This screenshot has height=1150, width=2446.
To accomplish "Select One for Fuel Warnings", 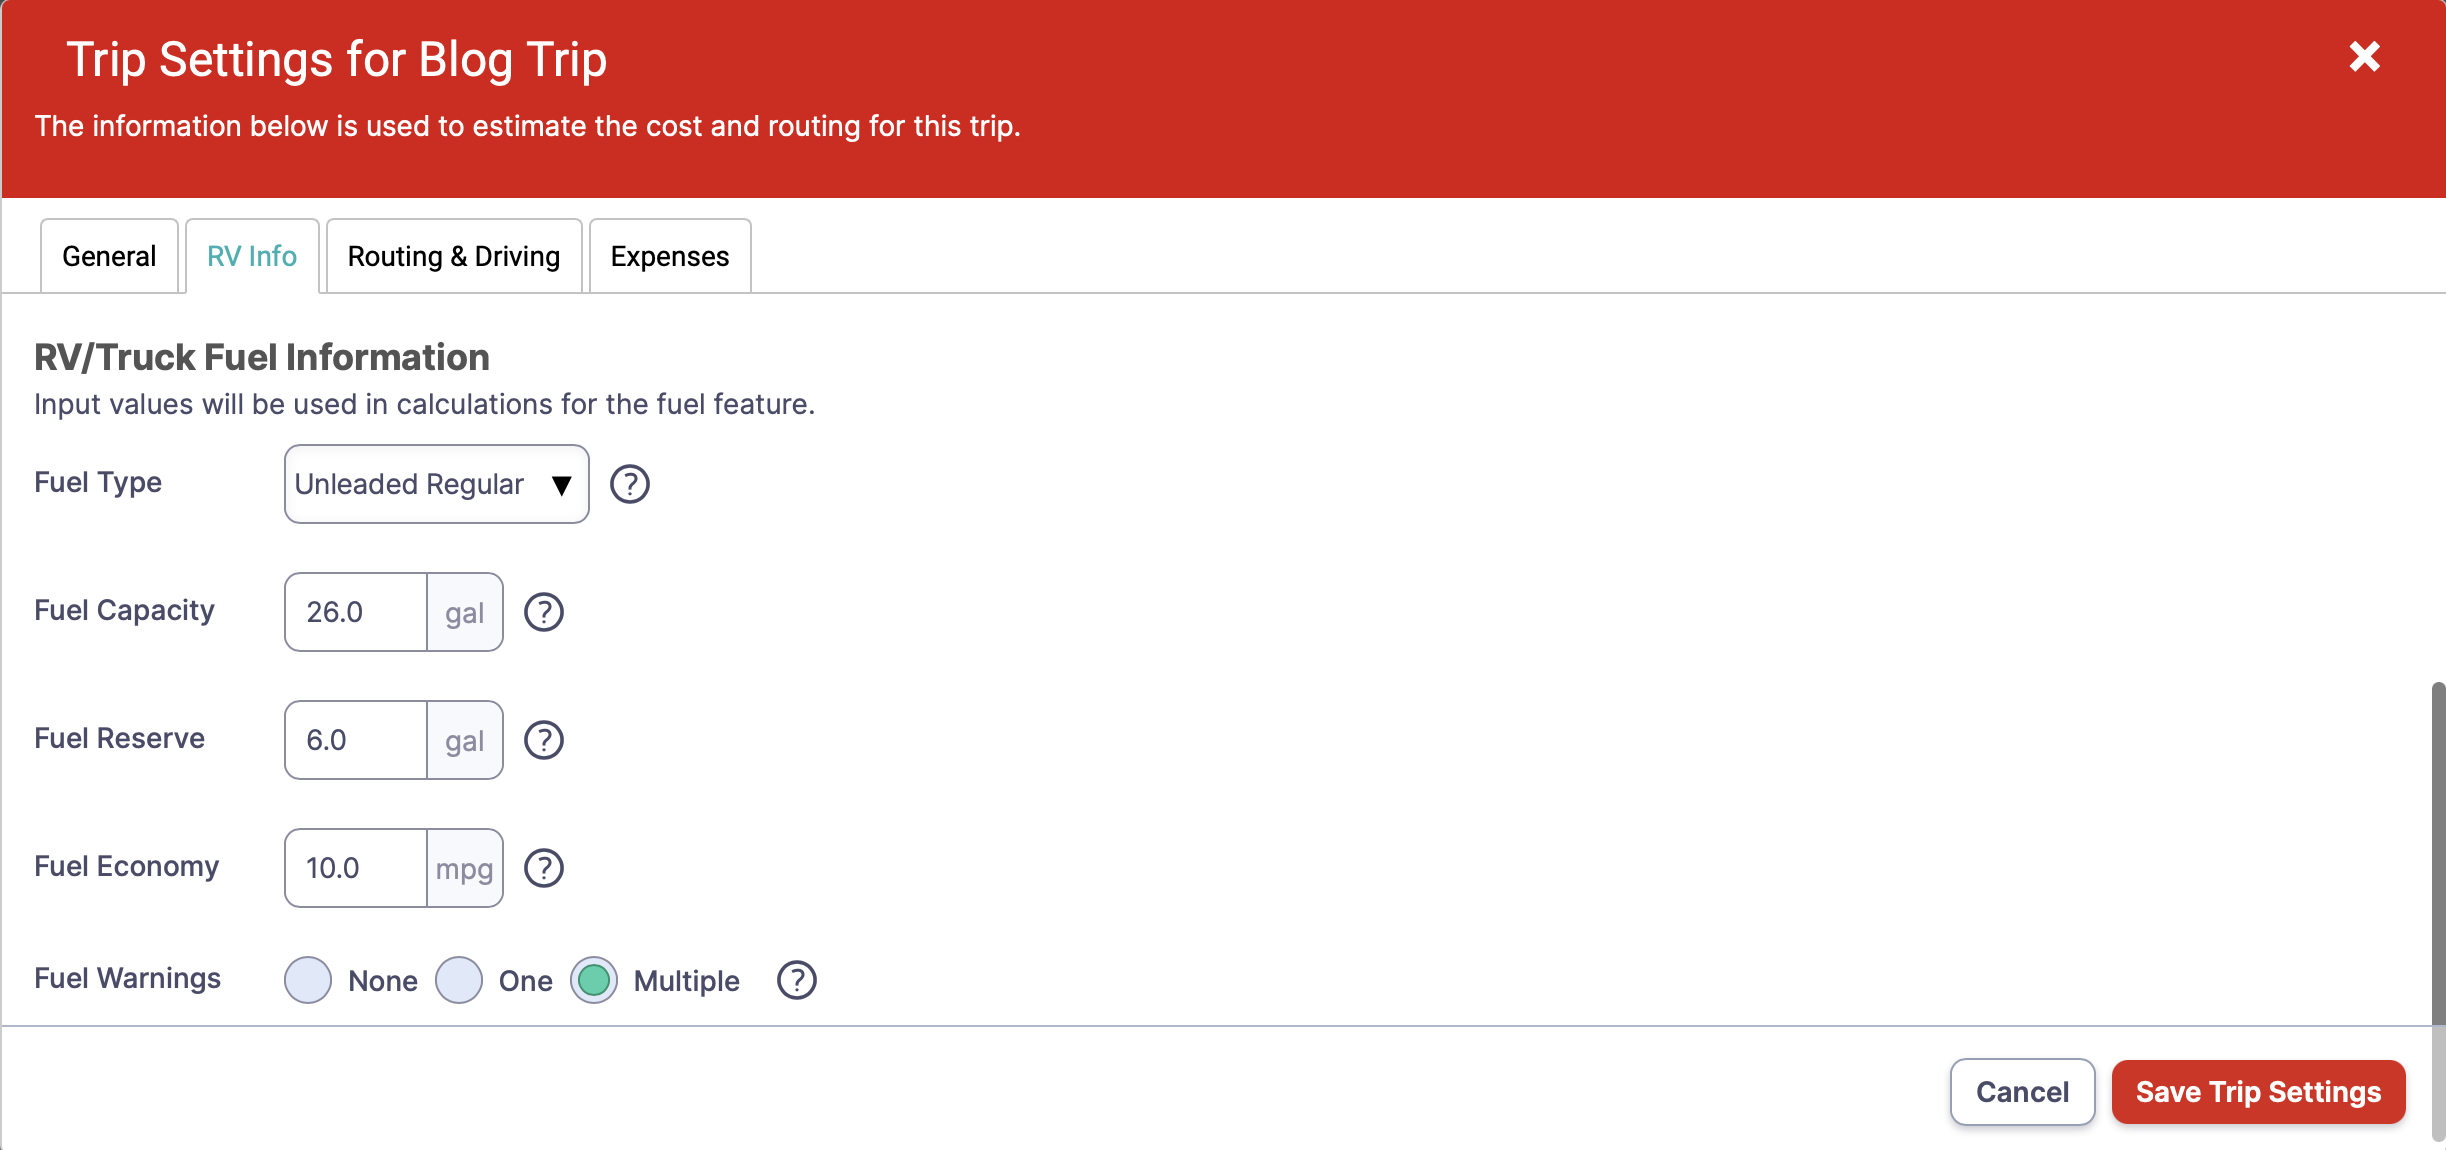I will coord(459,980).
